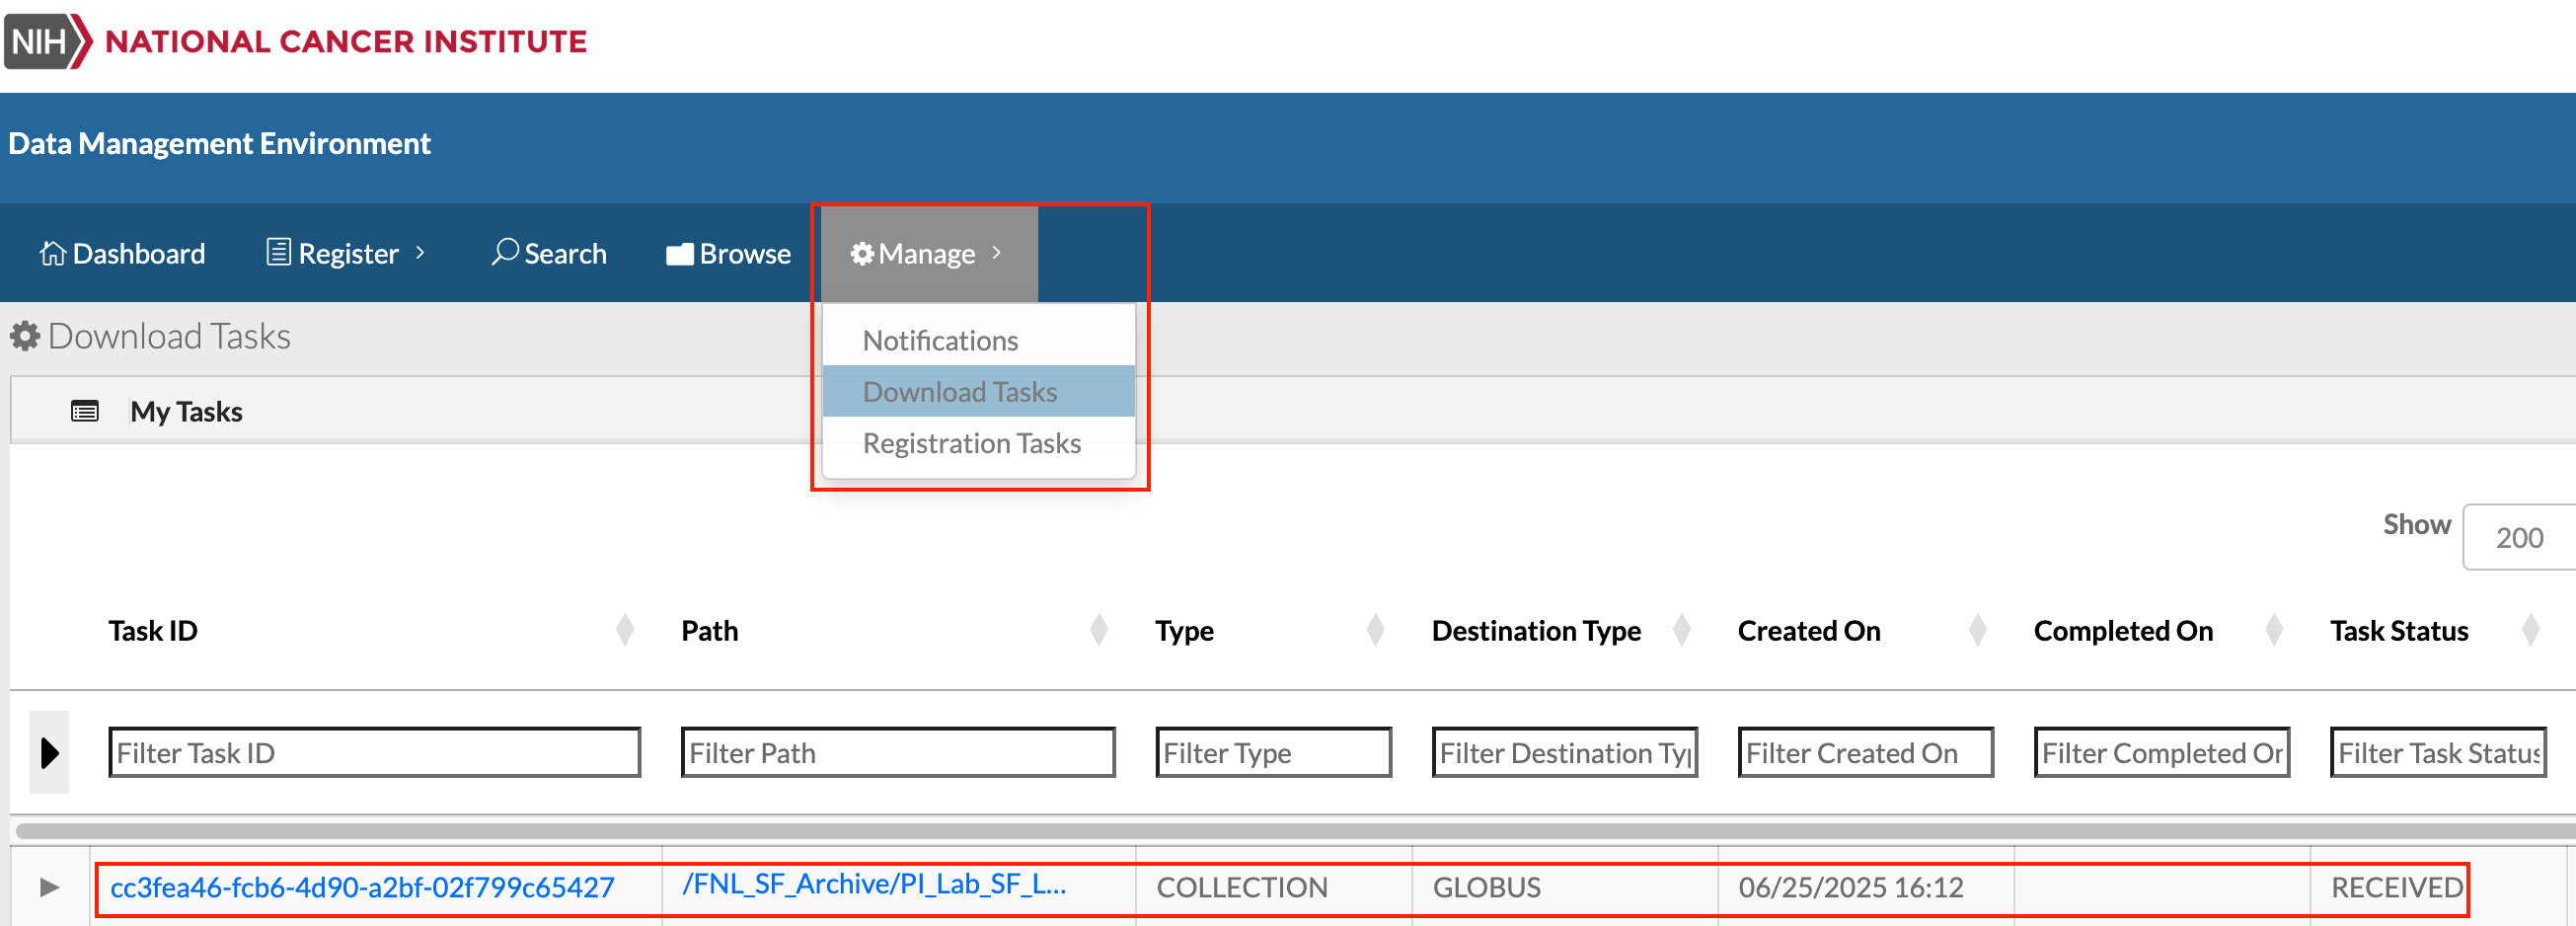This screenshot has width=2576, height=926.
Task: Open the /FNL_SF_Archive path link
Action: click(x=873, y=884)
